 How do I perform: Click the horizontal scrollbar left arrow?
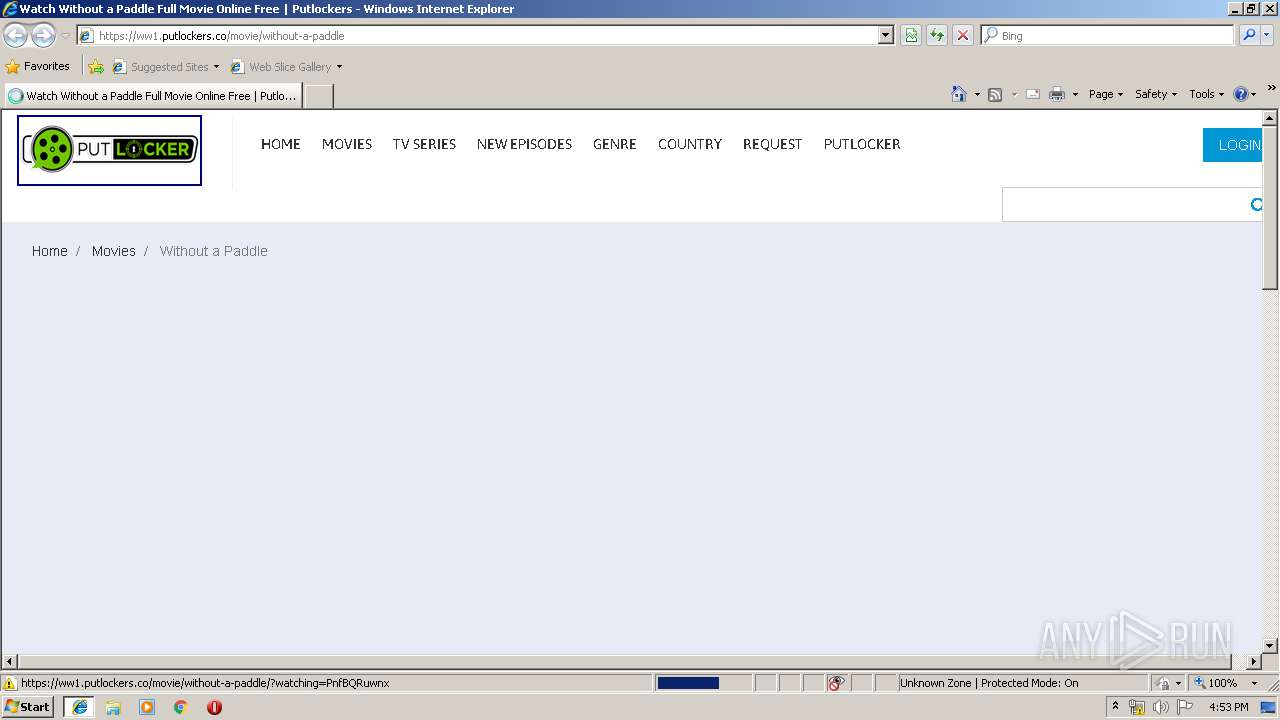[x=10, y=661]
